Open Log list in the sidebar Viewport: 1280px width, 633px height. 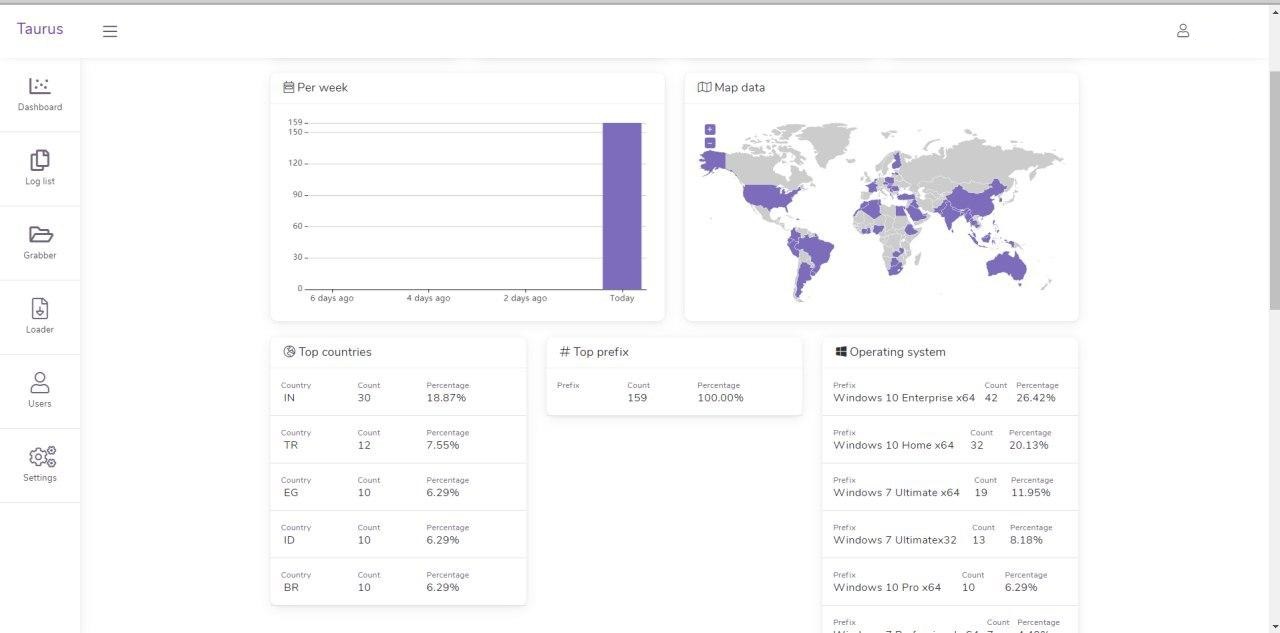click(40, 169)
